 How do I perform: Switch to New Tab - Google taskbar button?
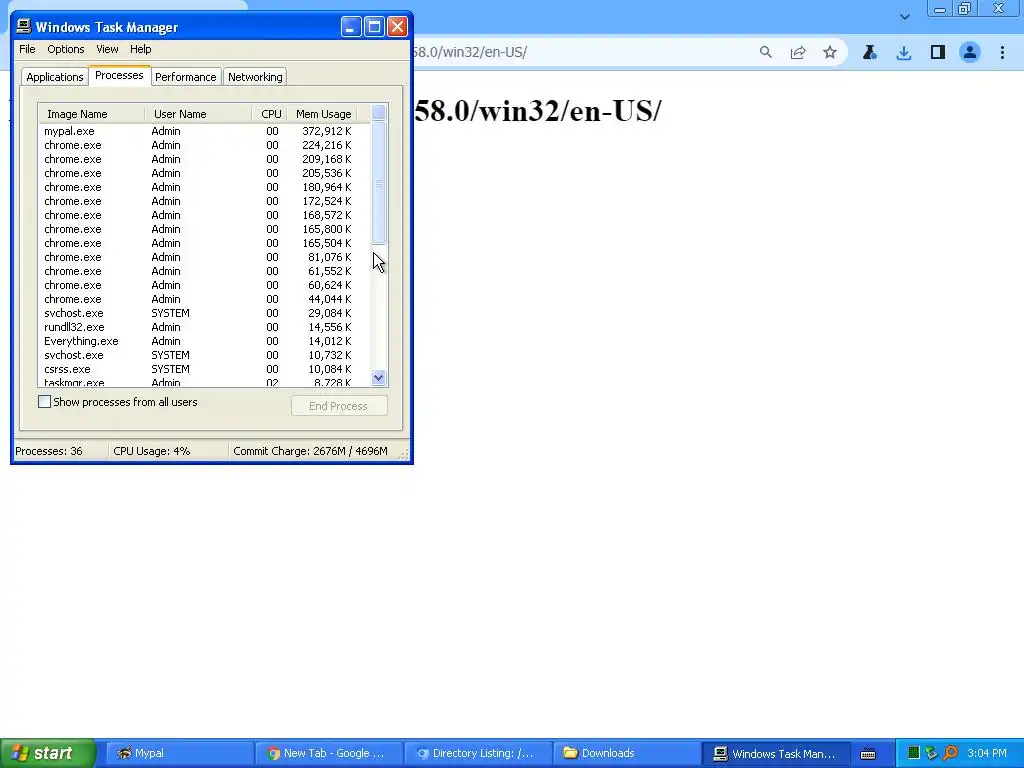point(328,753)
